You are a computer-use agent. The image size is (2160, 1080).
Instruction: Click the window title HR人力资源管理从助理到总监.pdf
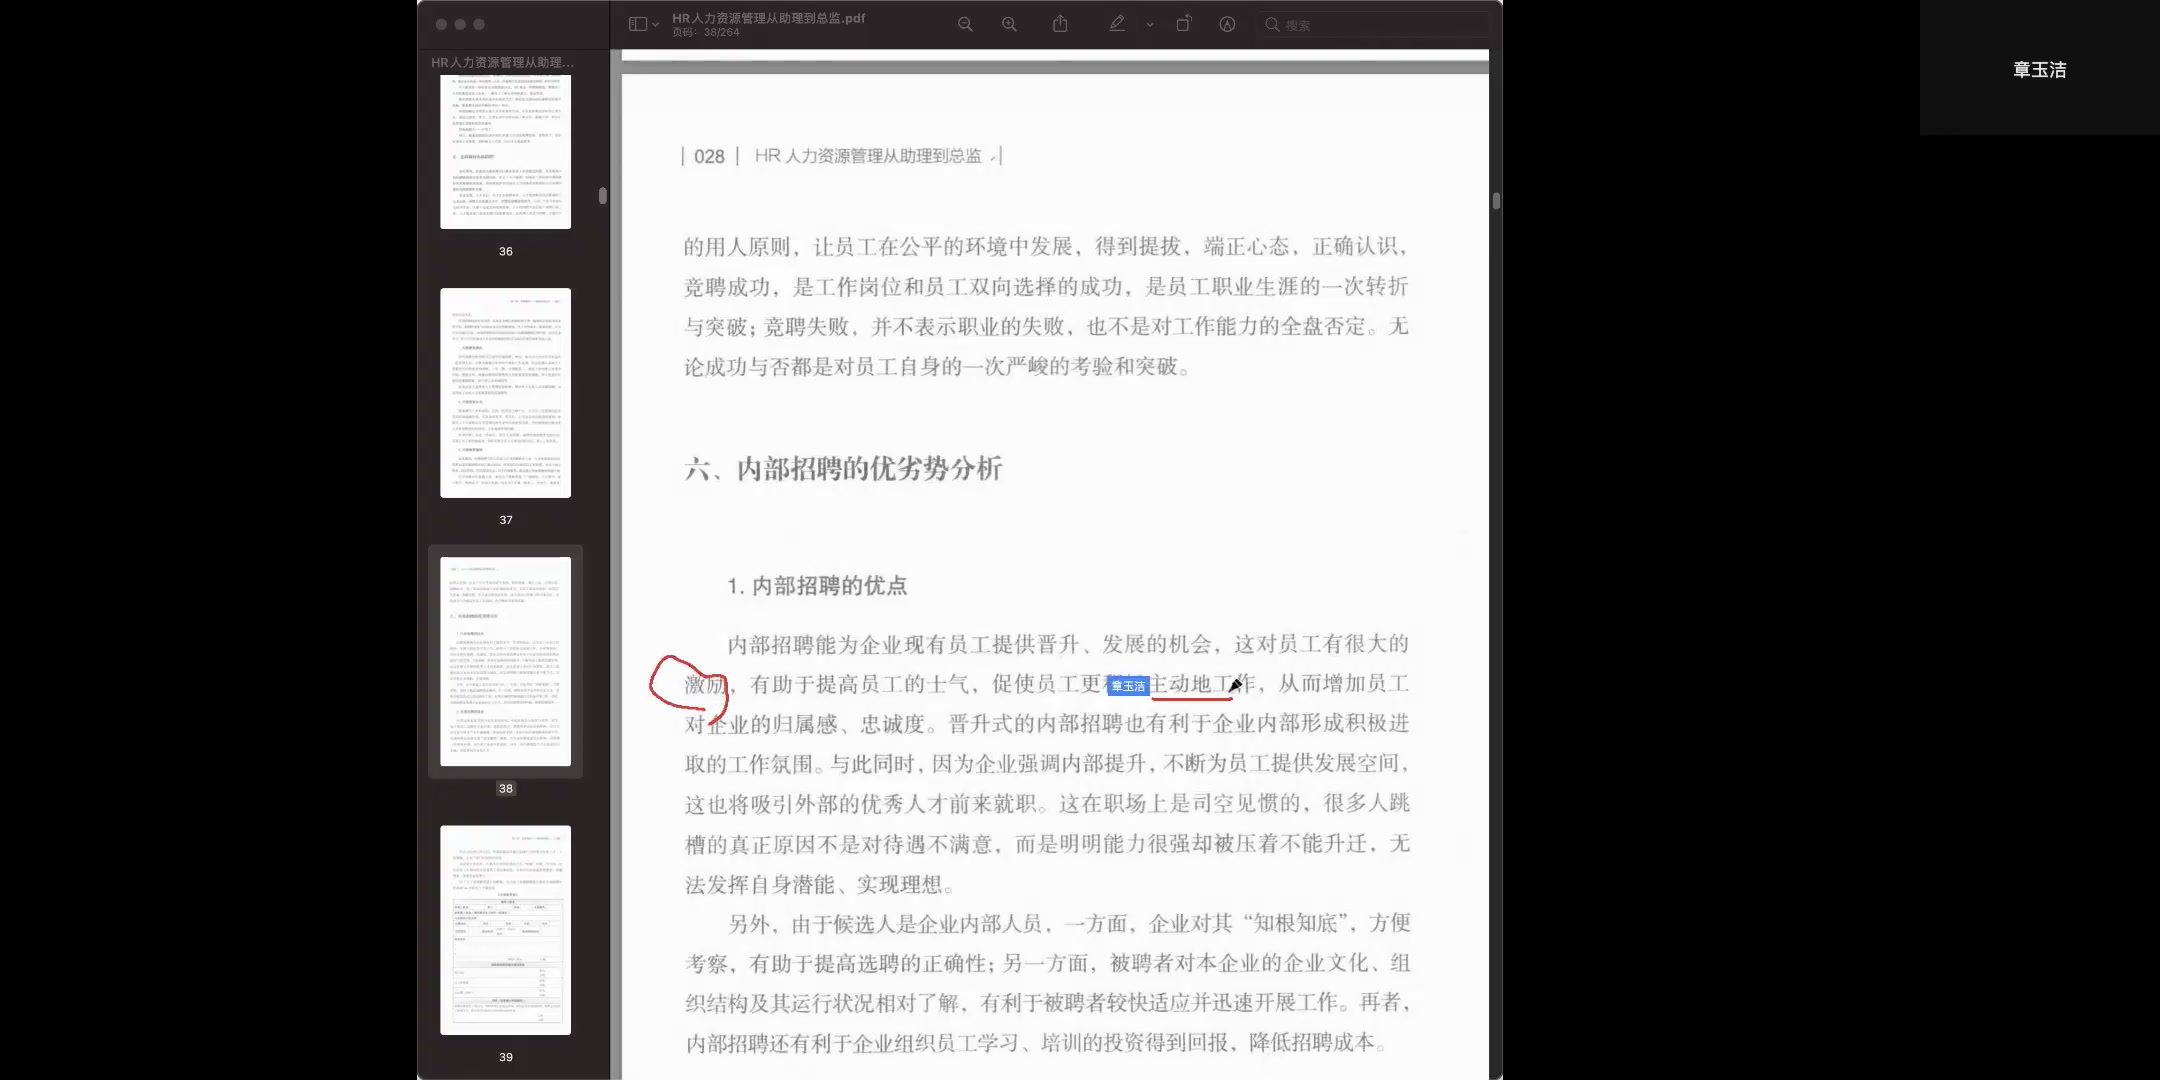pos(769,18)
